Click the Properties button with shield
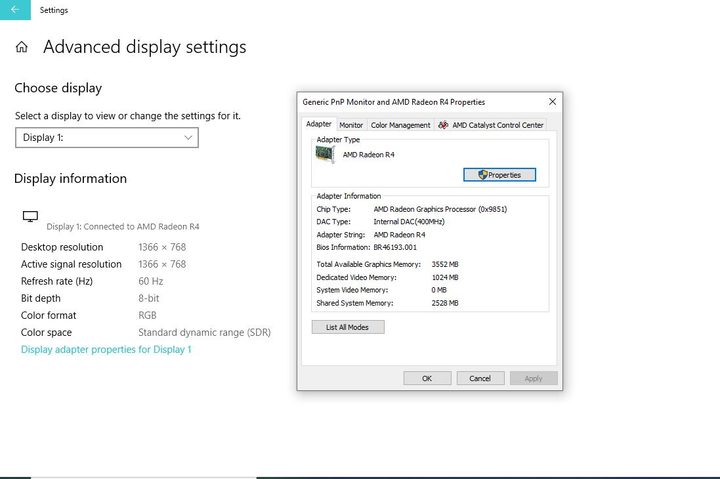 pyautogui.click(x=499, y=175)
